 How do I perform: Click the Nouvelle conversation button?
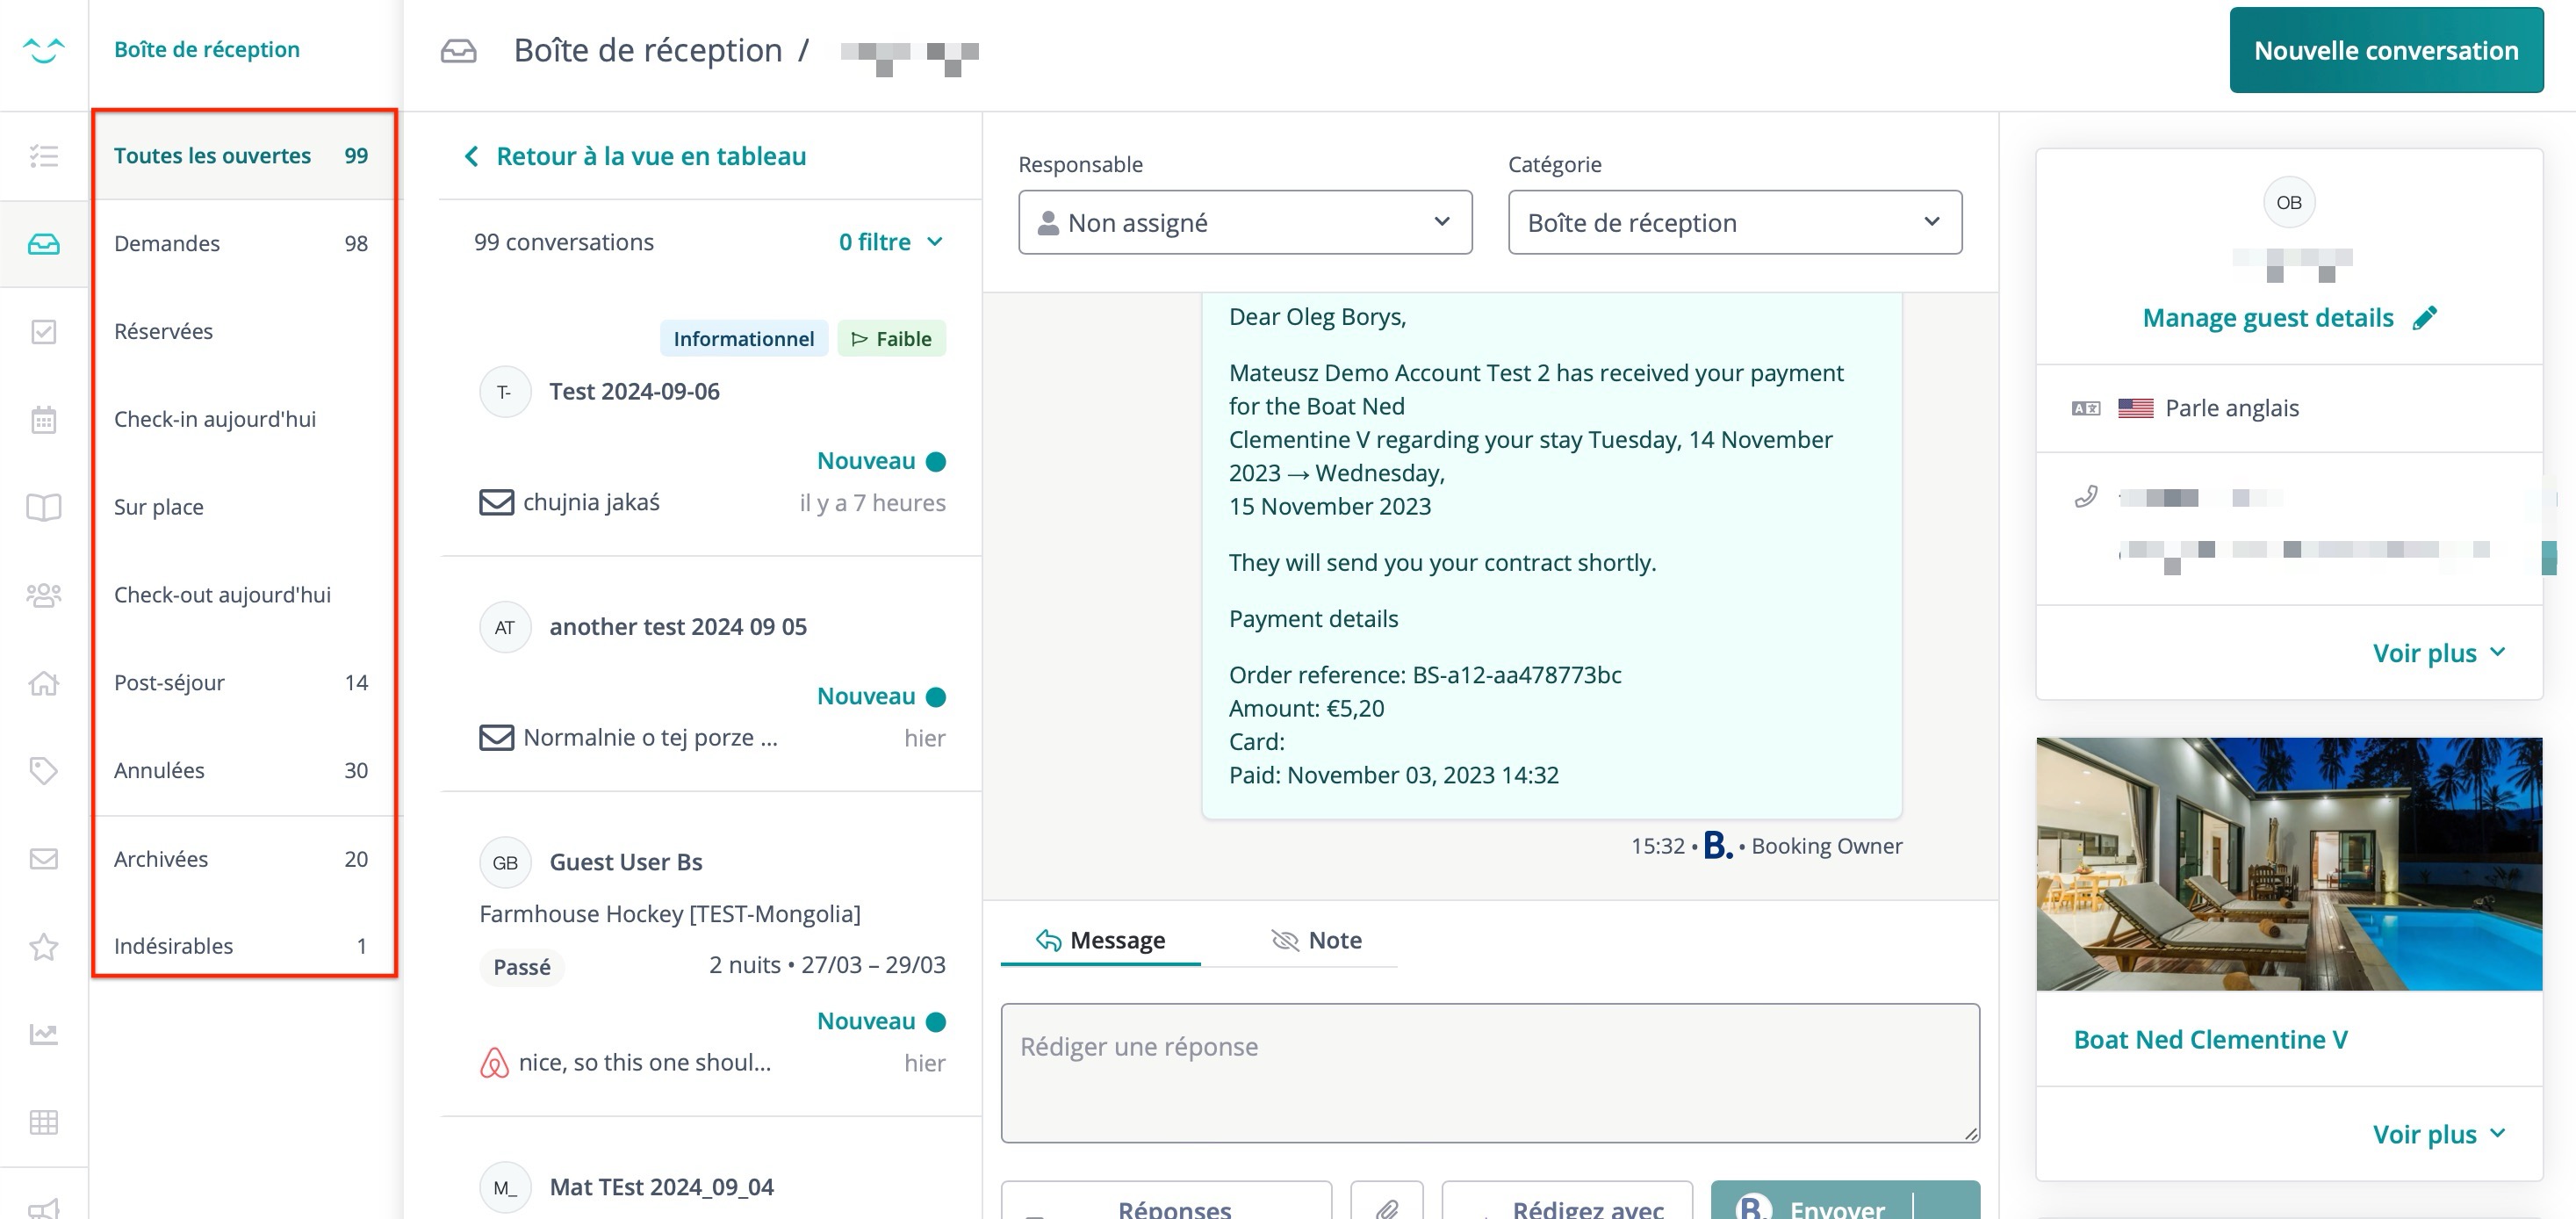pos(2385,50)
